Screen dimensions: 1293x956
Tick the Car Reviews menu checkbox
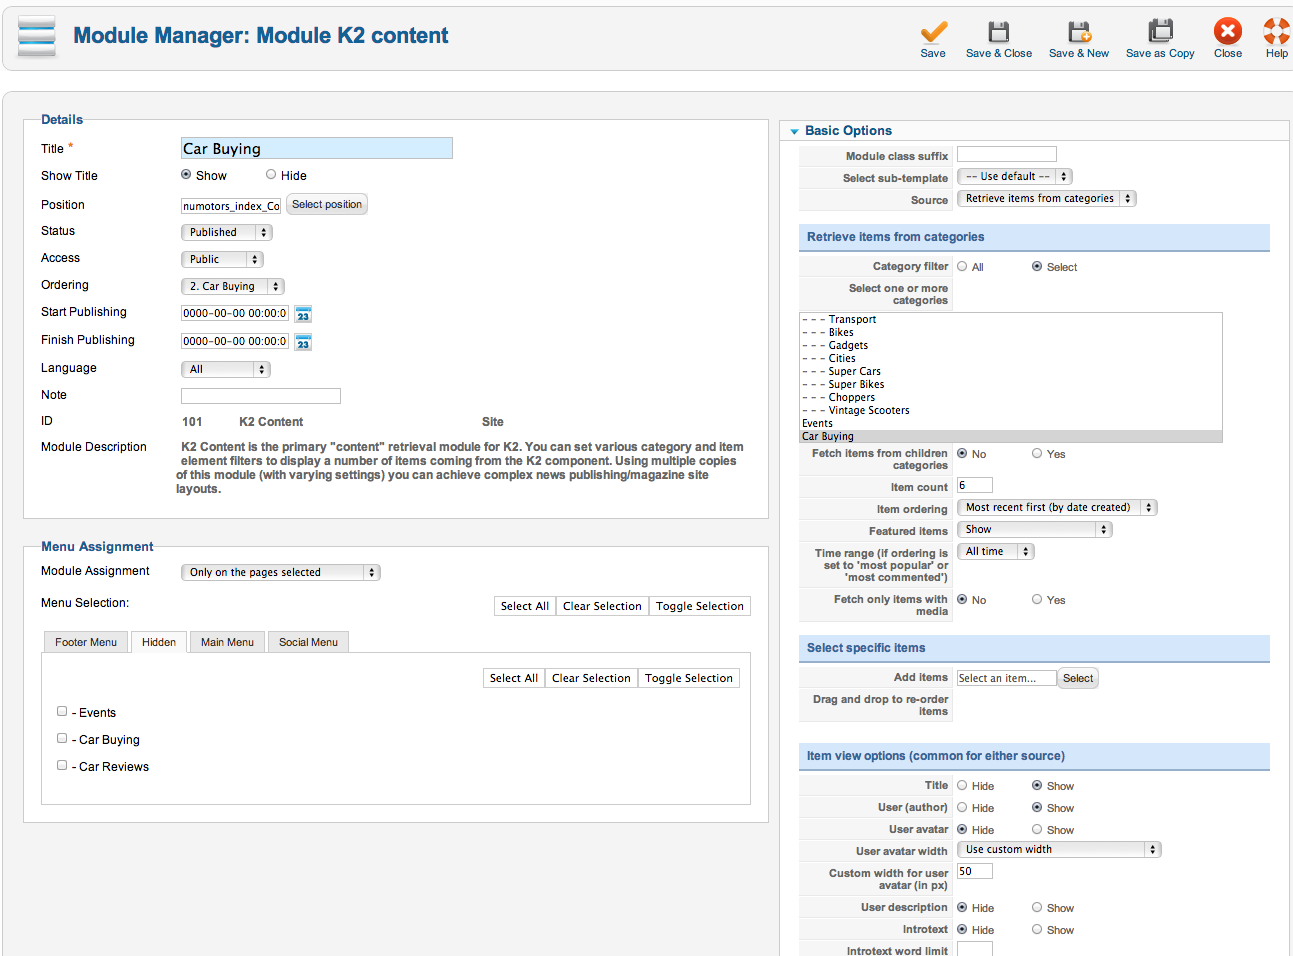click(x=62, y=765)
